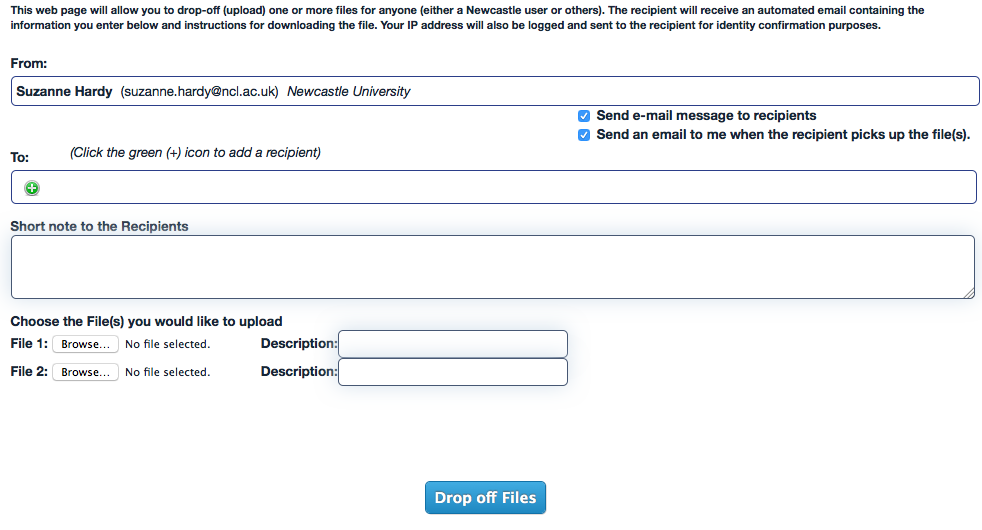This screenshot has width=982, height=530.
Task: Click the Browse button for File 1
Action: (x=85, y=344)
